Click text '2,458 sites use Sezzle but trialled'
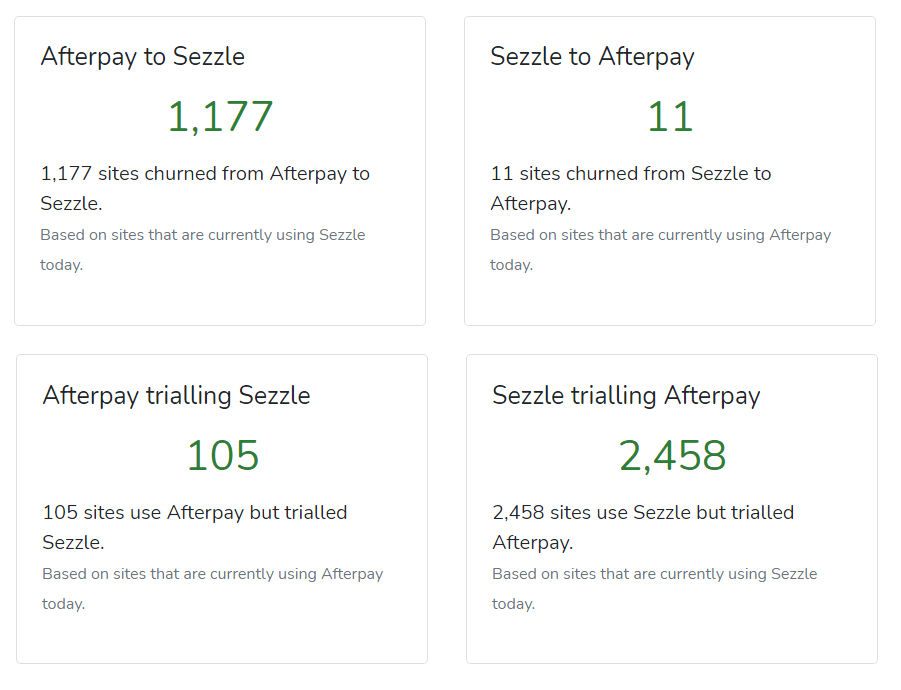Screen dimensions: 901x690 (x=643, y=512)
